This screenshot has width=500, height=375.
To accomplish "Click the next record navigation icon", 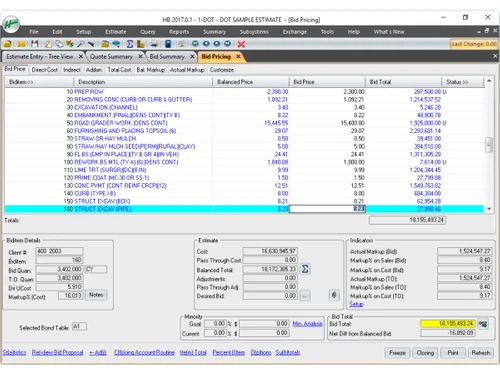I will tap(217, 44).
